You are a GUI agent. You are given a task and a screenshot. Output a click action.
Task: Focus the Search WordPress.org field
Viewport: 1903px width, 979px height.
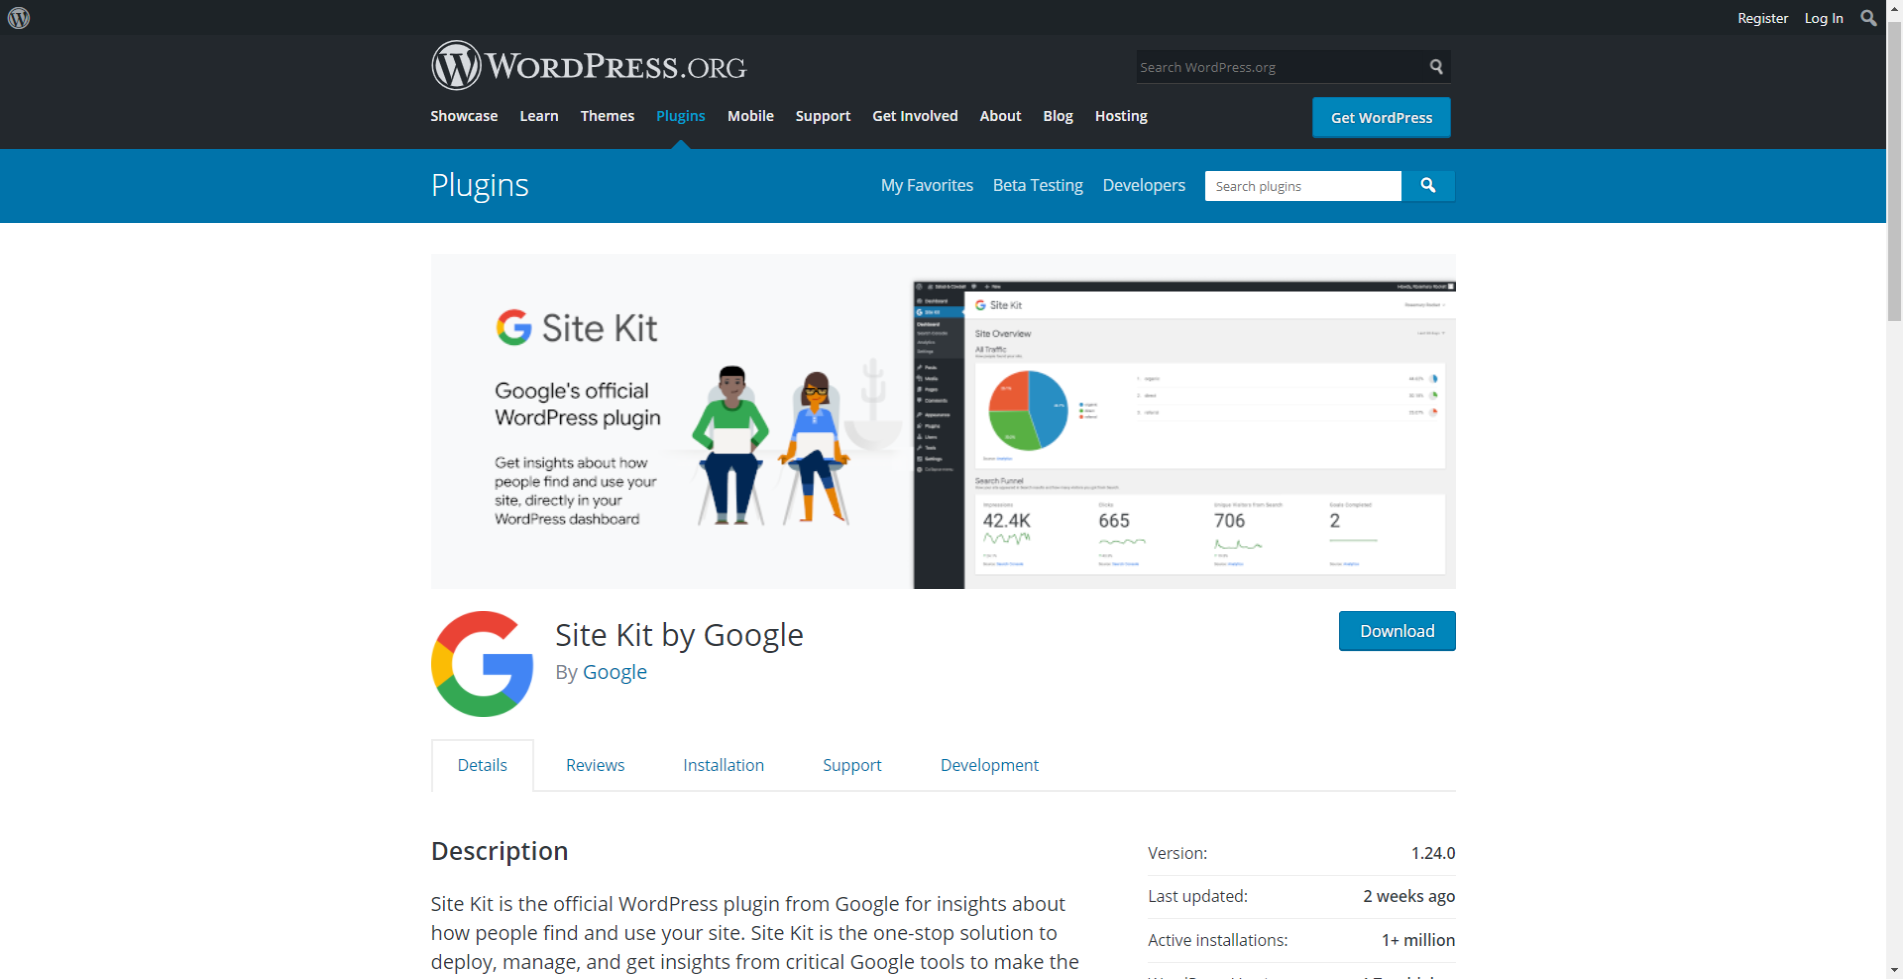coord(1280,67)
